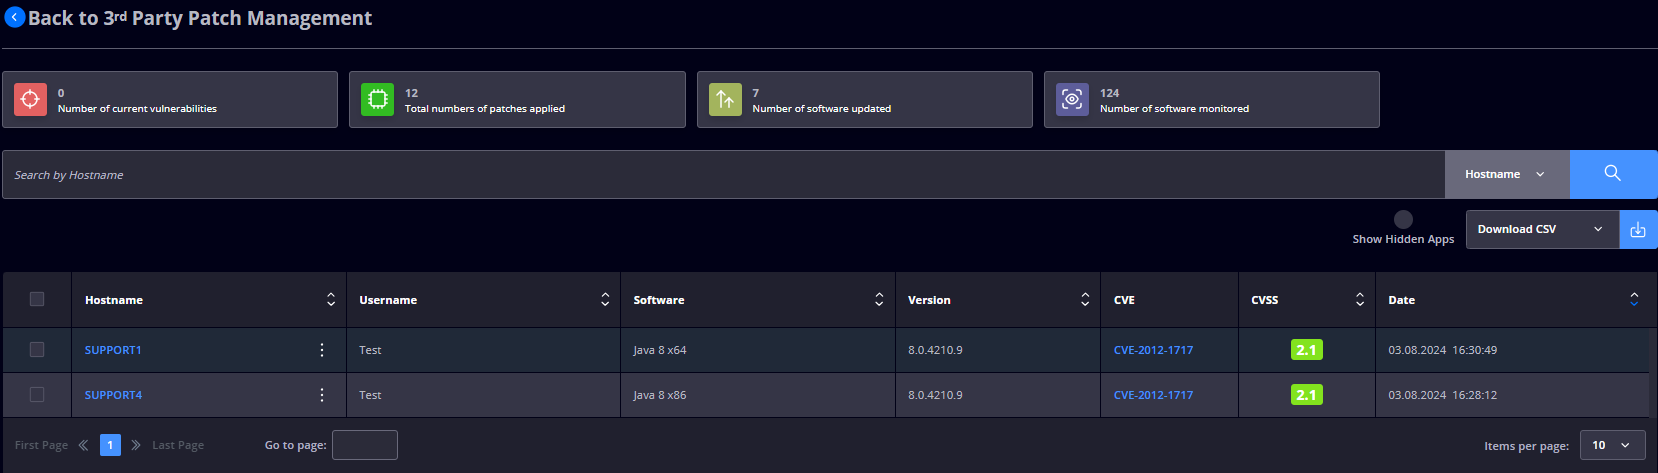Toggle Show Hidden Apps switch

[1404, 219]
